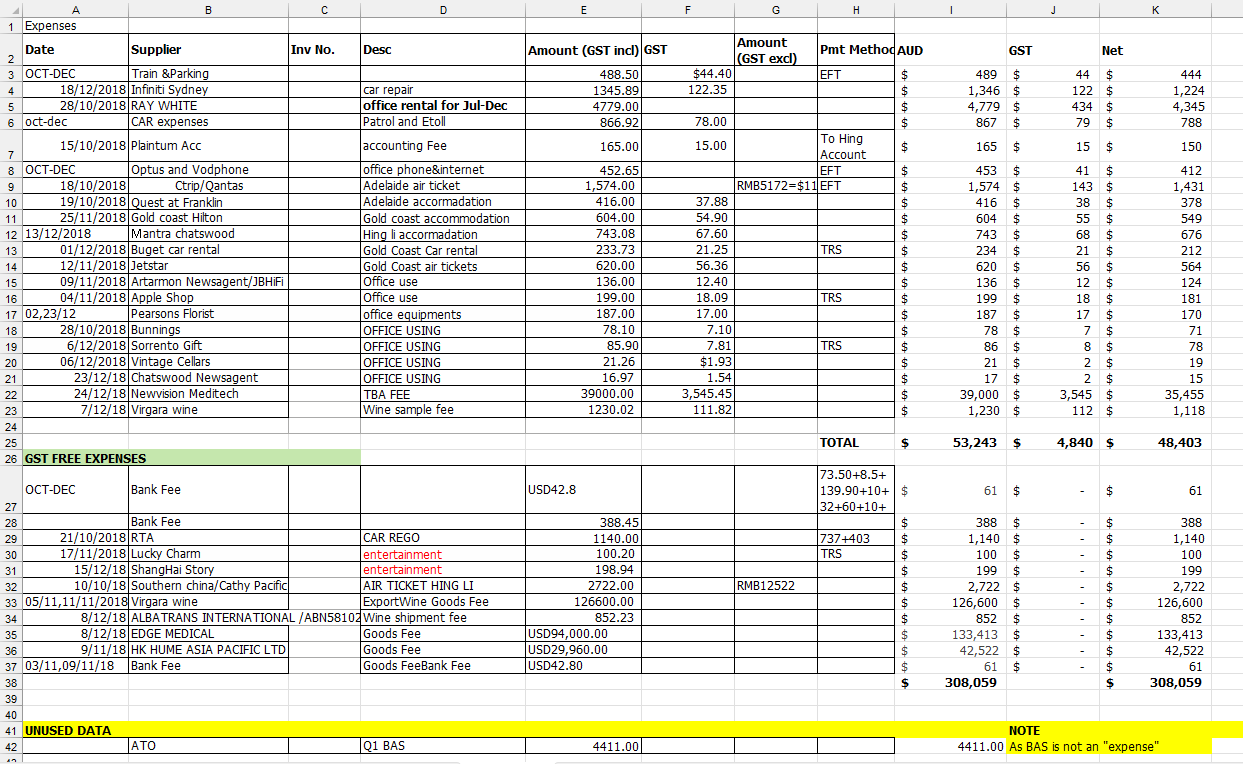Click the 'Expenses' title cell

click(75, 26)
